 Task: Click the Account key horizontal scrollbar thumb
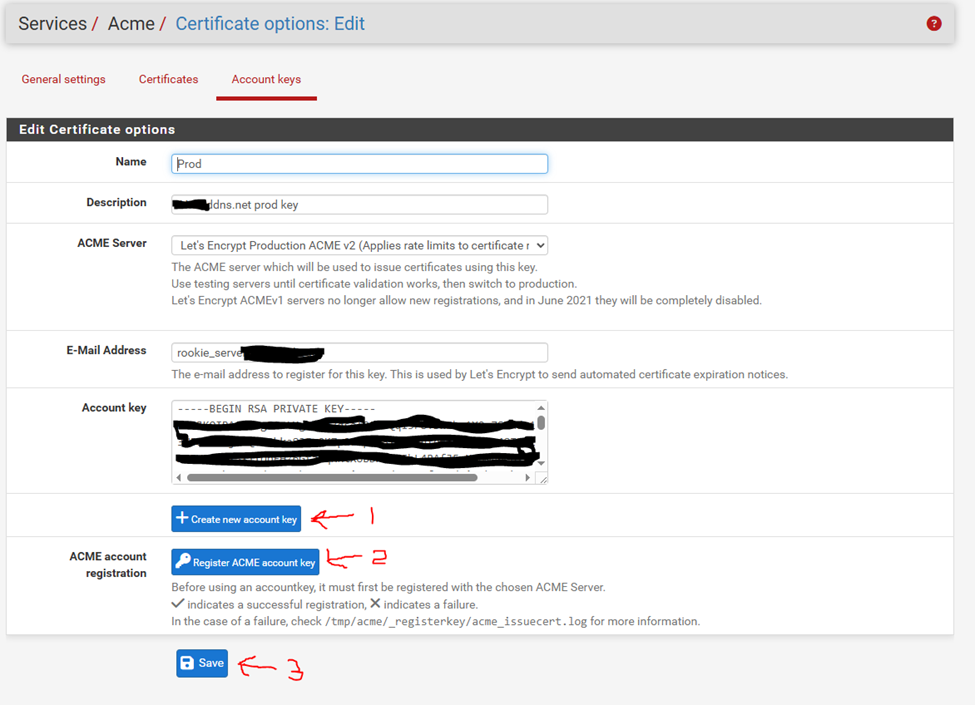pos(332,477)
